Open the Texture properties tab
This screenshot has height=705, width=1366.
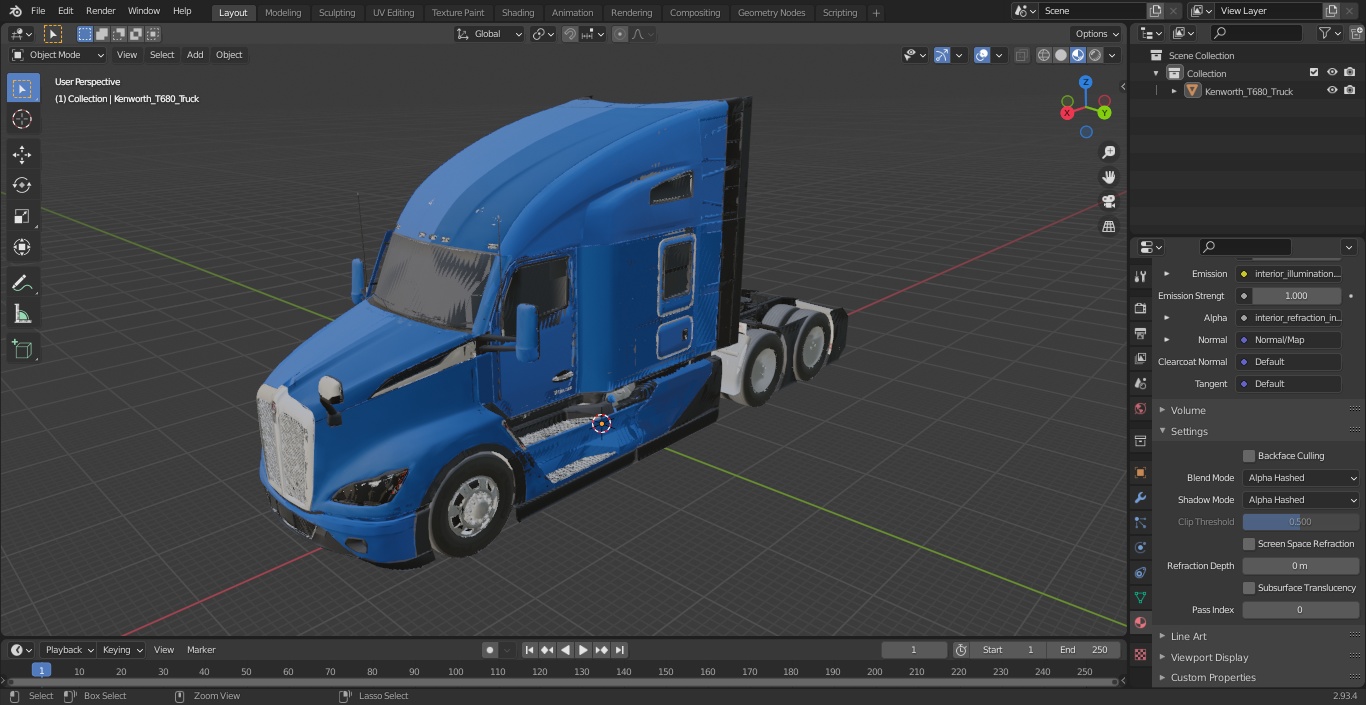point(1140,654)
